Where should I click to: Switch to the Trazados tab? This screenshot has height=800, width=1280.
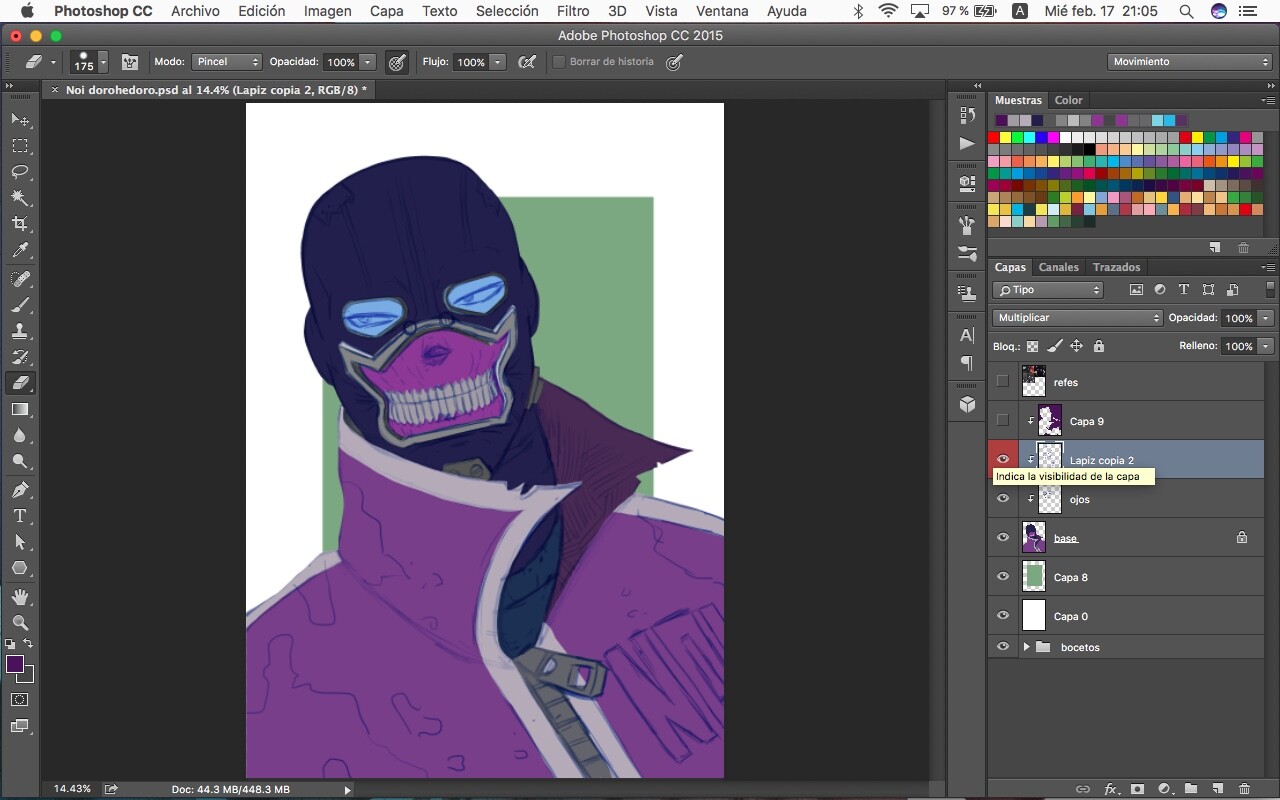(1116, 267)
